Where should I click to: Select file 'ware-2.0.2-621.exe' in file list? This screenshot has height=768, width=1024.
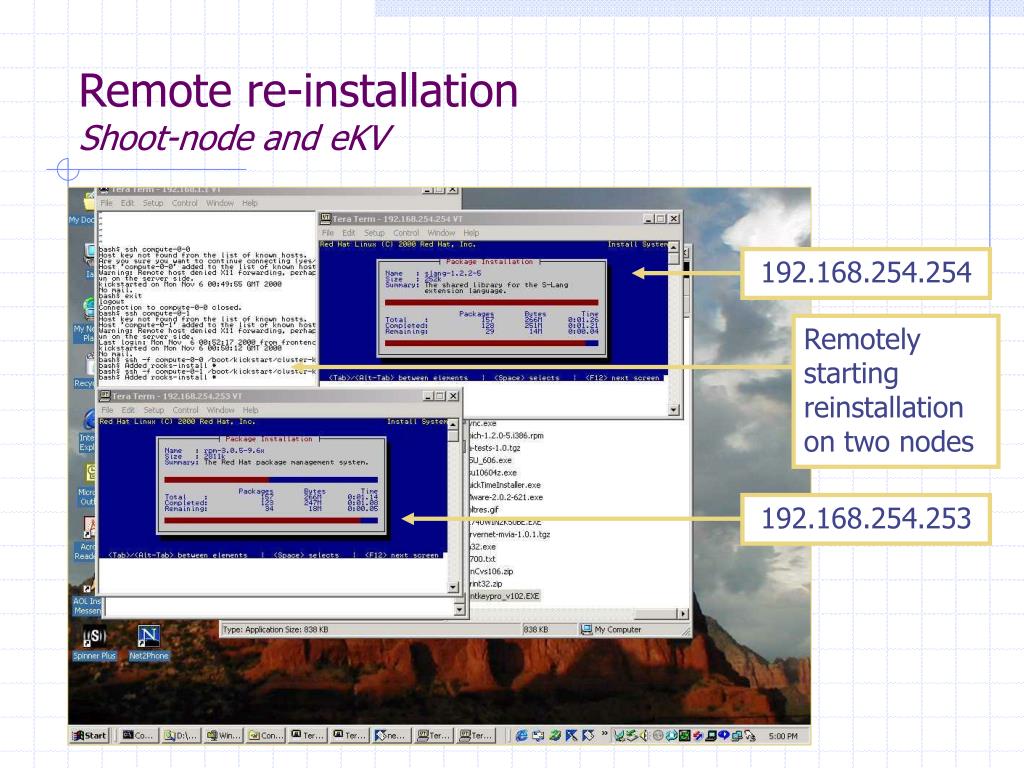[506, 498]
